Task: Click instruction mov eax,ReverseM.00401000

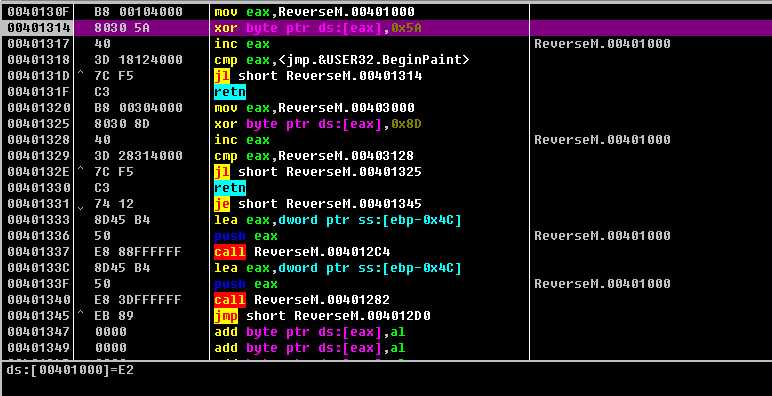Action: coord(315,11)
